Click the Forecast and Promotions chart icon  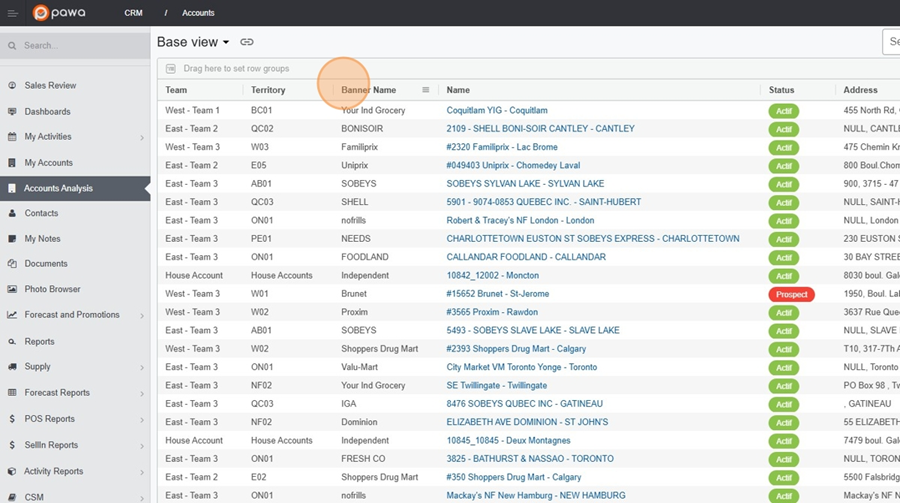coord(12,315)
